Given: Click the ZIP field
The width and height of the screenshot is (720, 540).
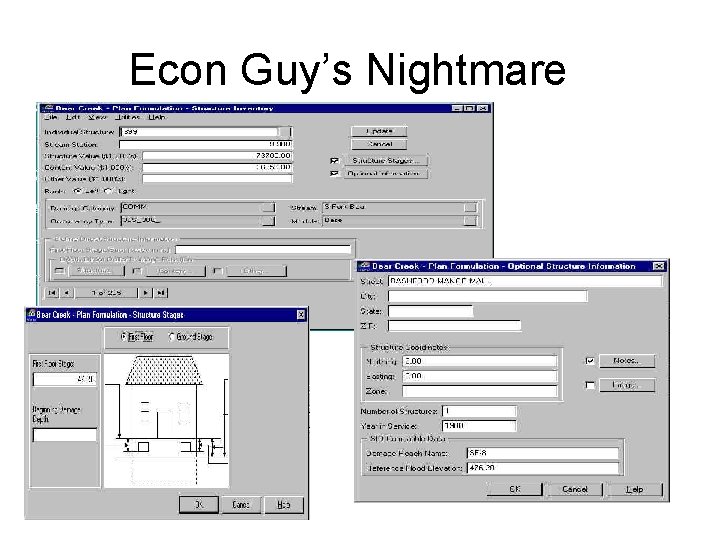Looking at the screenshot, I should 455,326.
